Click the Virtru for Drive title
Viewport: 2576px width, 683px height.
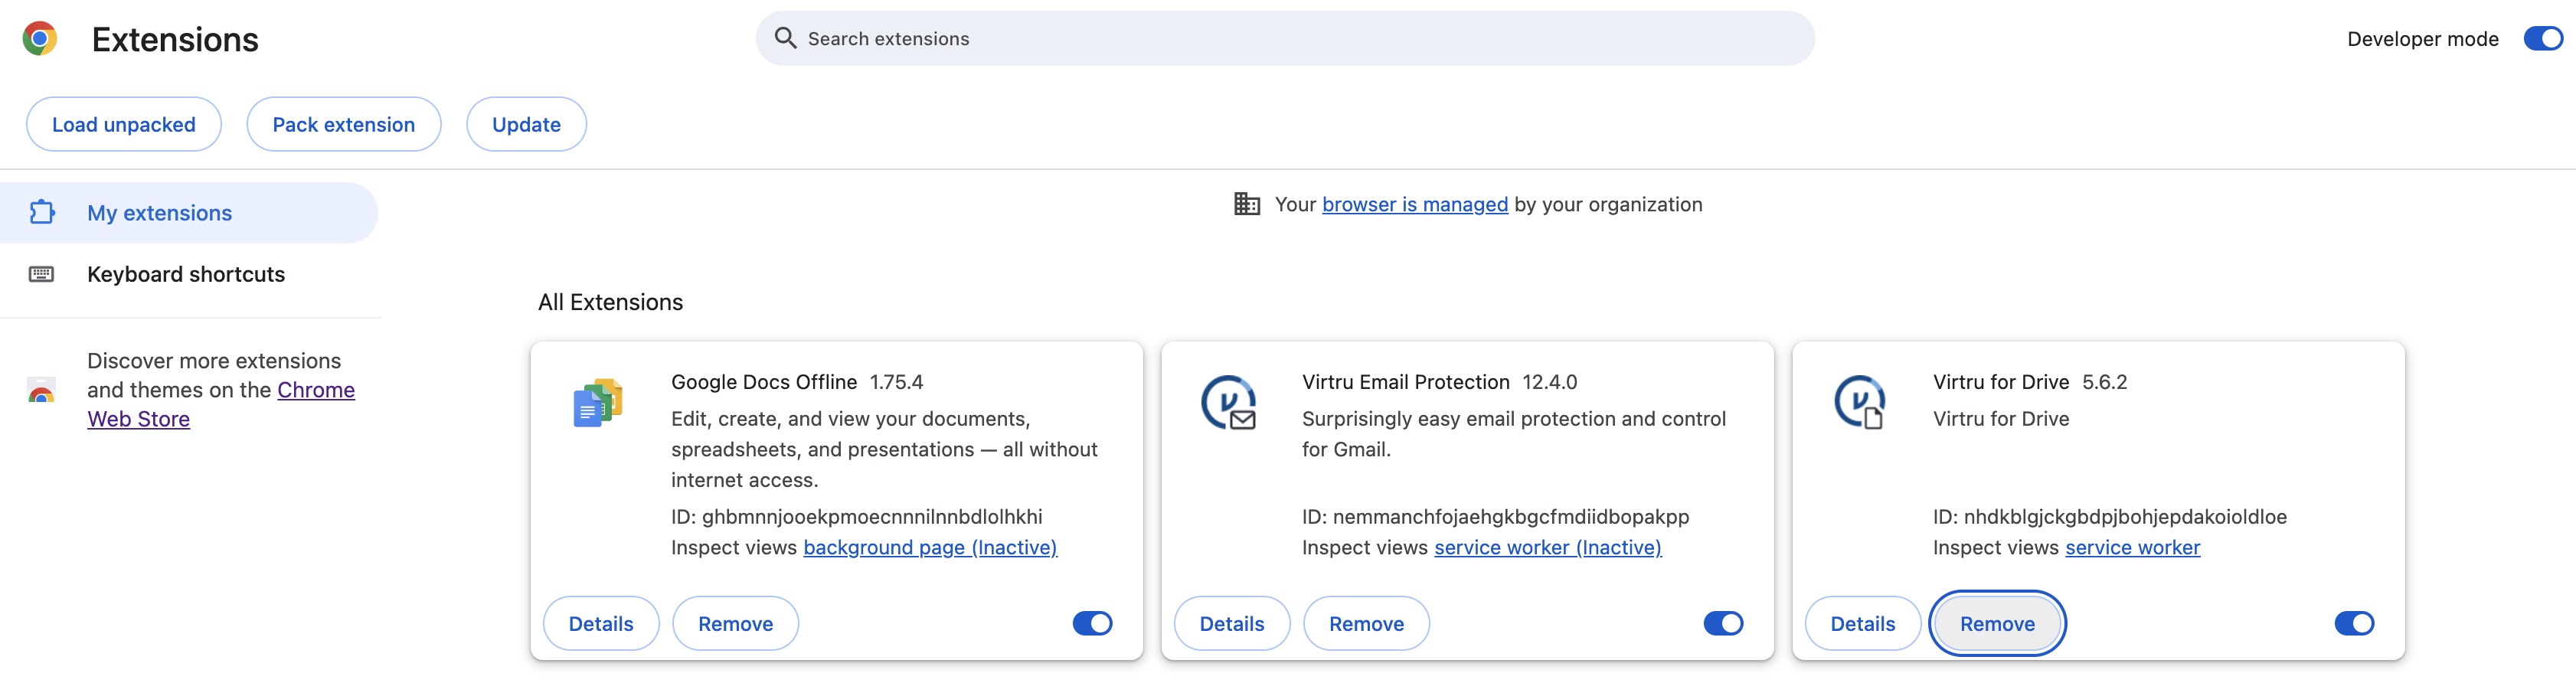coord(2000,382)
